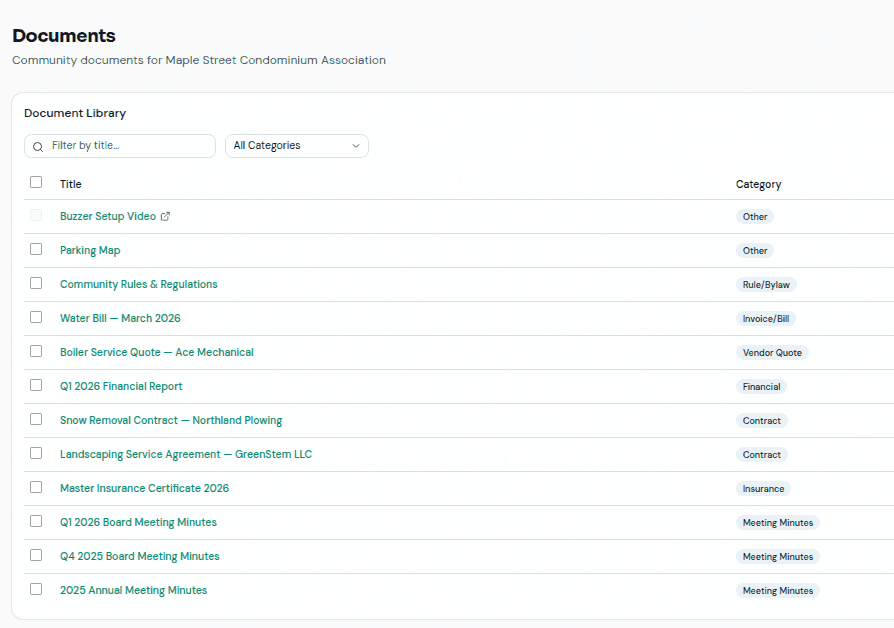
Task: Select the 2025 Annual Meeting Minutes checkbox
Action: (x=36, y=589)
